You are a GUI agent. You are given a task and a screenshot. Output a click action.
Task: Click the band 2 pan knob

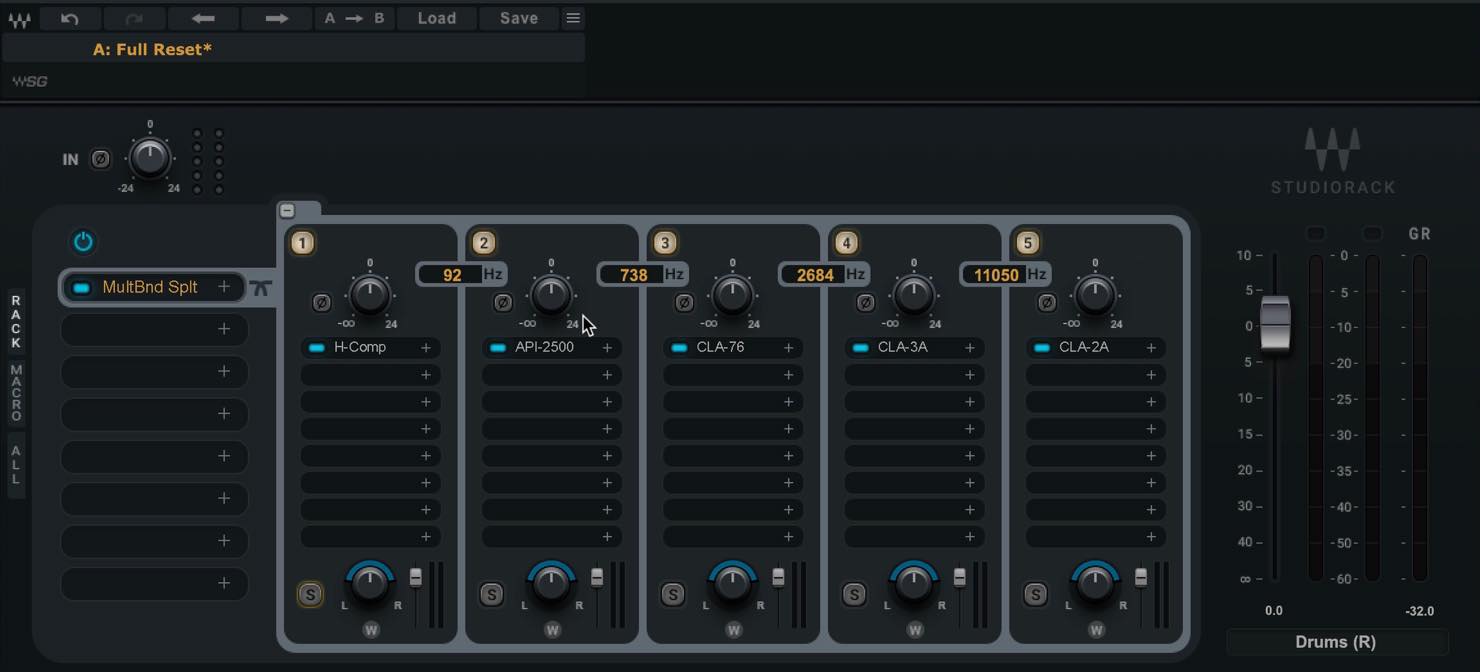(551, 583)
